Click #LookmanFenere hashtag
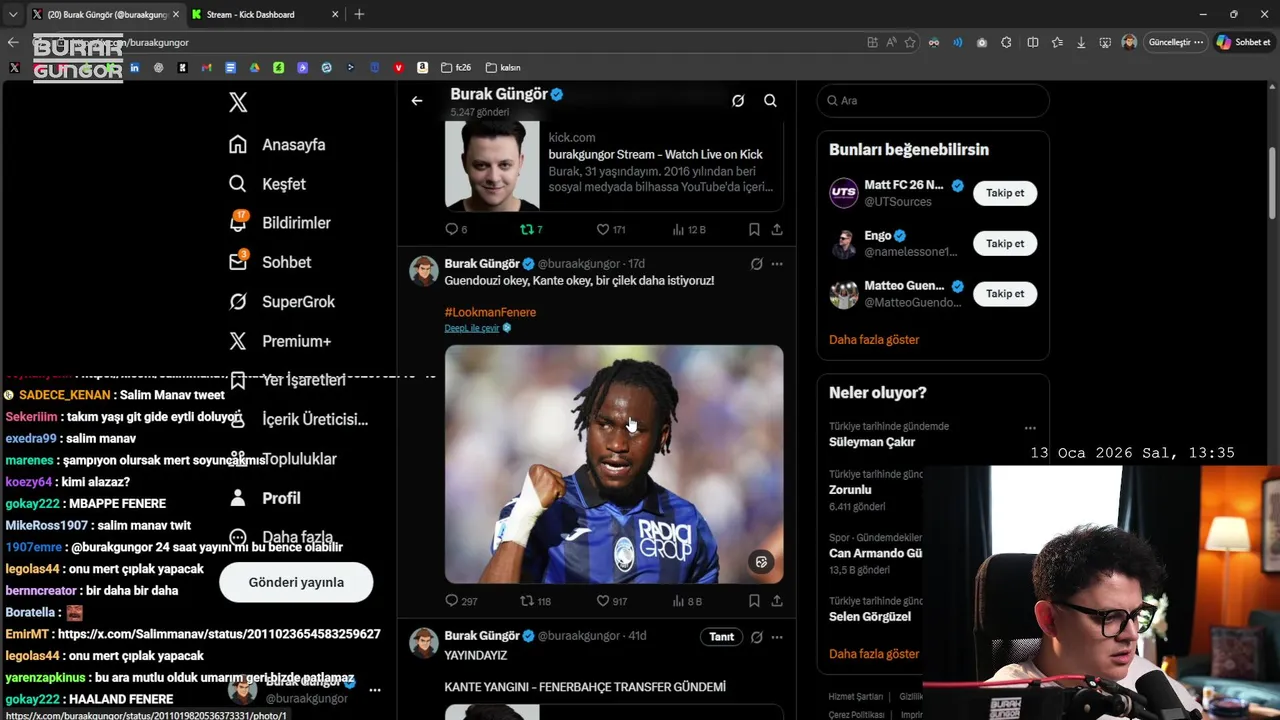The height and width of the screenshot is (720, 1280). click(490, 312)
